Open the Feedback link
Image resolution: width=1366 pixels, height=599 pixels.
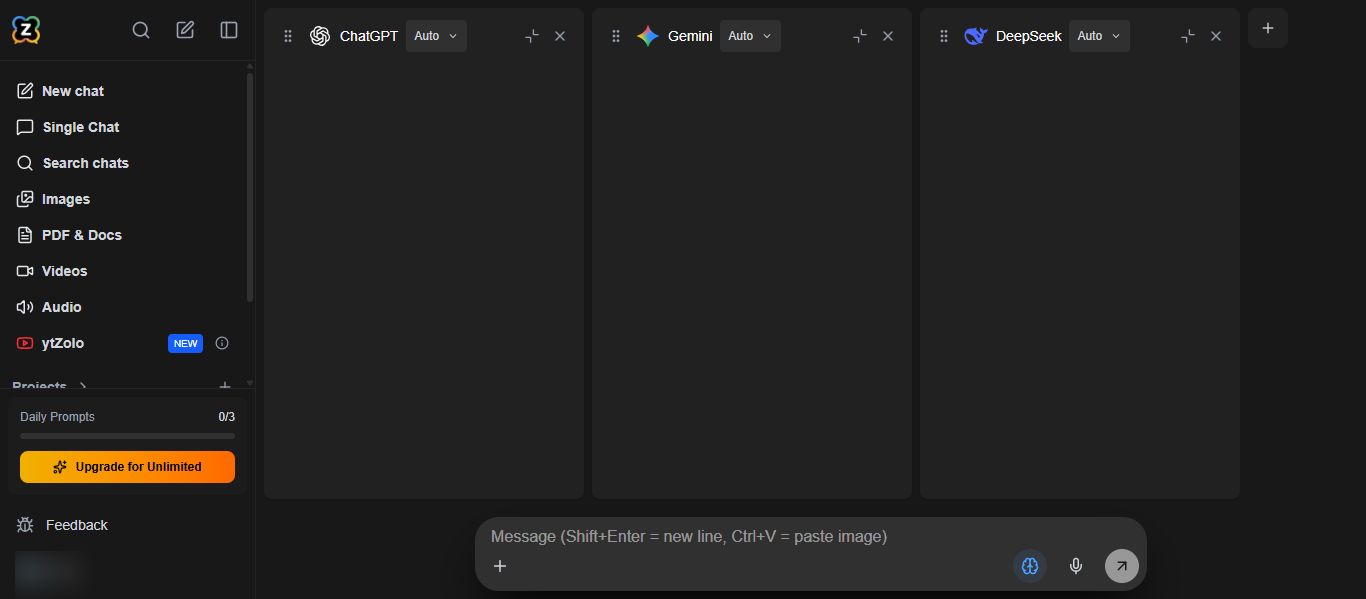76,525
